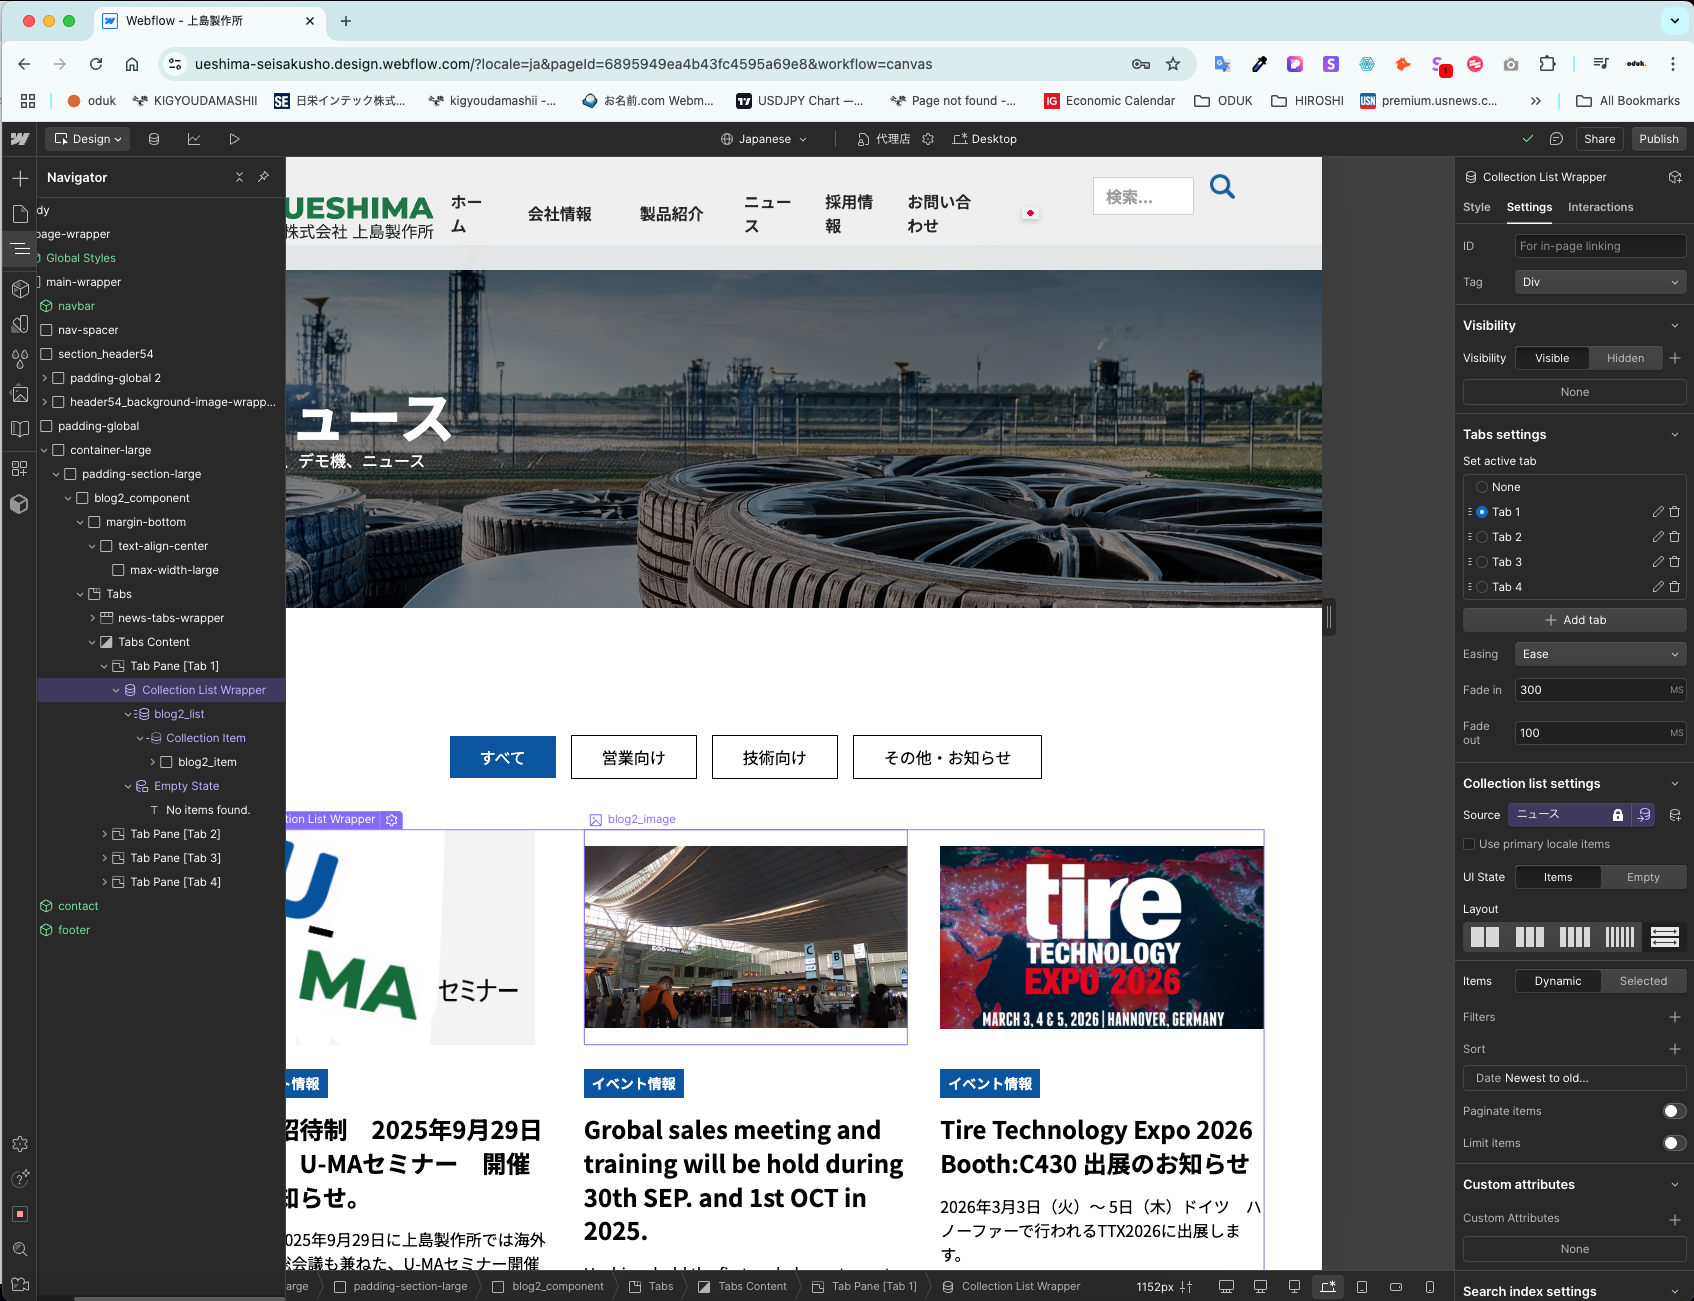The image size is (1694, 1301).
Task: Click the Preview play icon
Action: pos(234,139)
